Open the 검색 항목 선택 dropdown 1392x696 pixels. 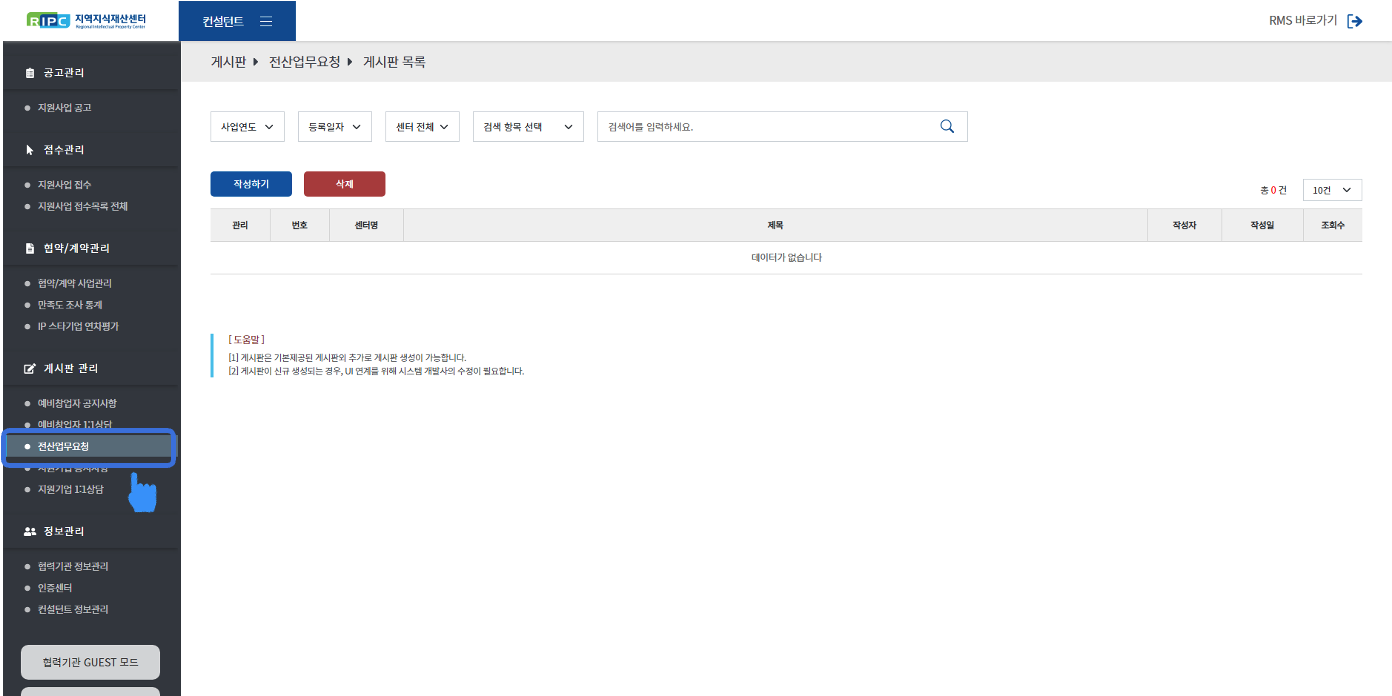pos(527,127)
